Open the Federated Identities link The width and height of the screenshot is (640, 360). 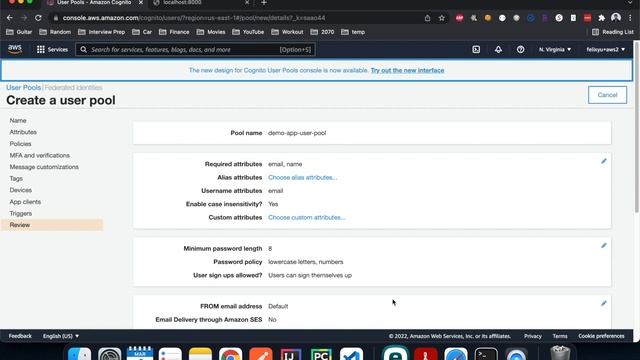[73, 87]
